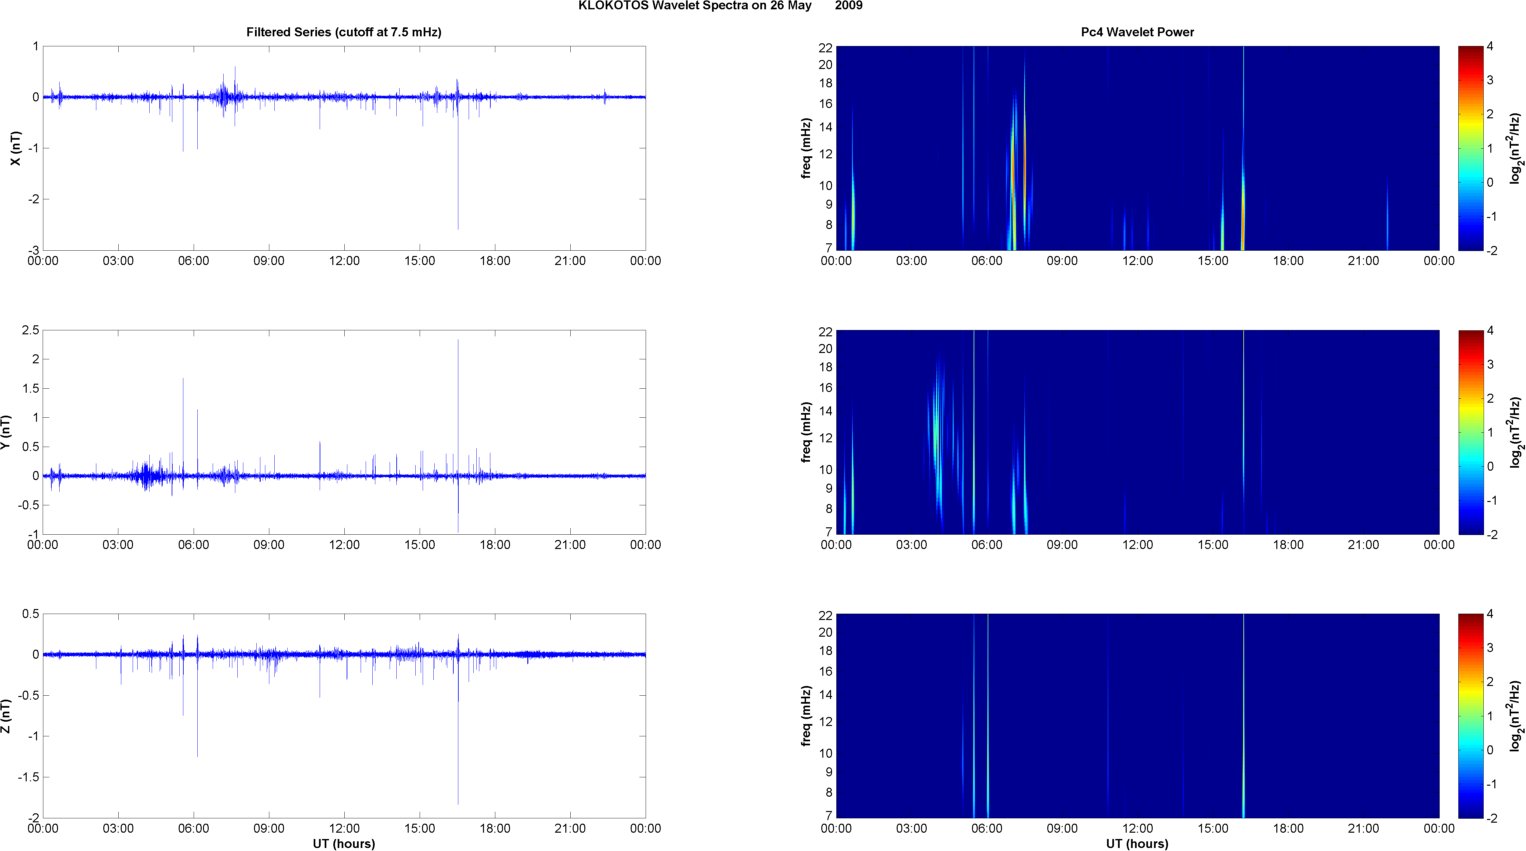Click "freq (mHz)" label of the middle wavelet spectrum
Screen dimensions: 1526x851
(806, 432)
